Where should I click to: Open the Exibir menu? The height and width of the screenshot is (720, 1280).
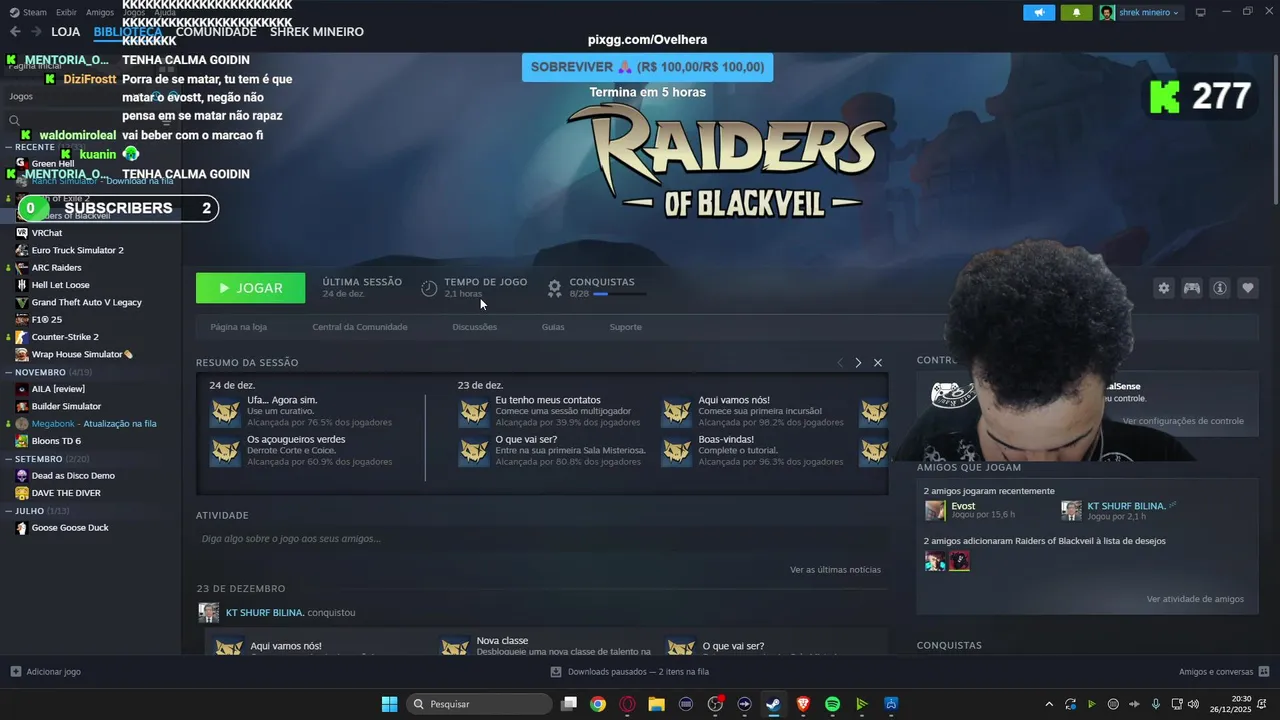click(66, 12)
